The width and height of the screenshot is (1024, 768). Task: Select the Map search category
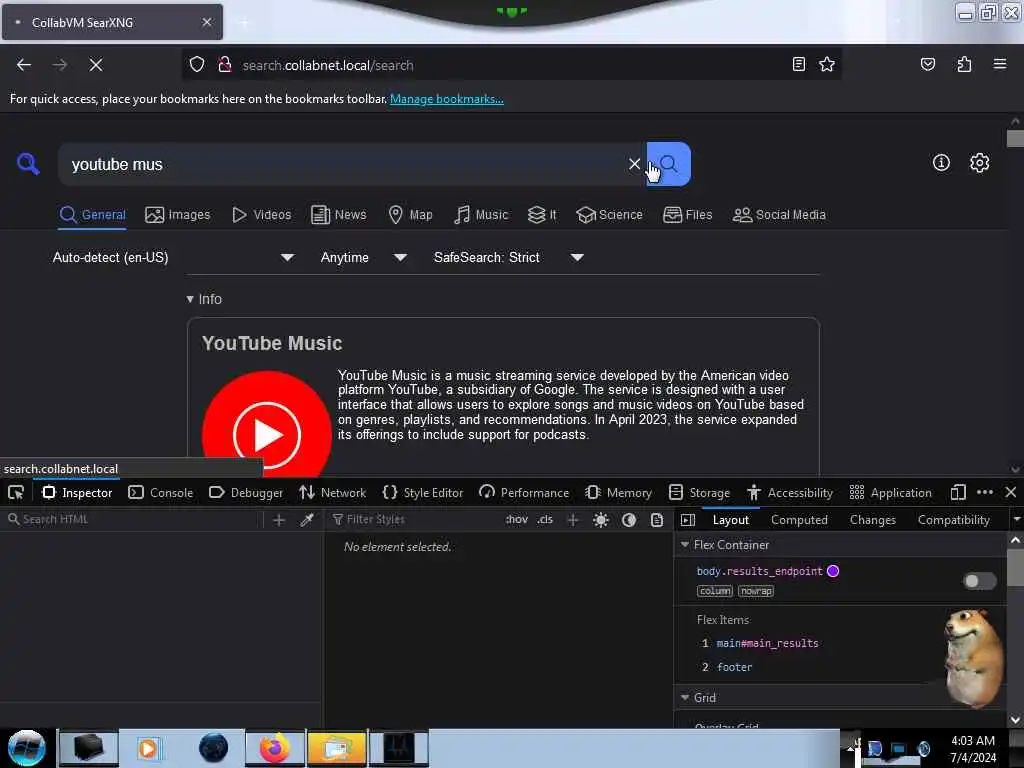coord(410,215)
